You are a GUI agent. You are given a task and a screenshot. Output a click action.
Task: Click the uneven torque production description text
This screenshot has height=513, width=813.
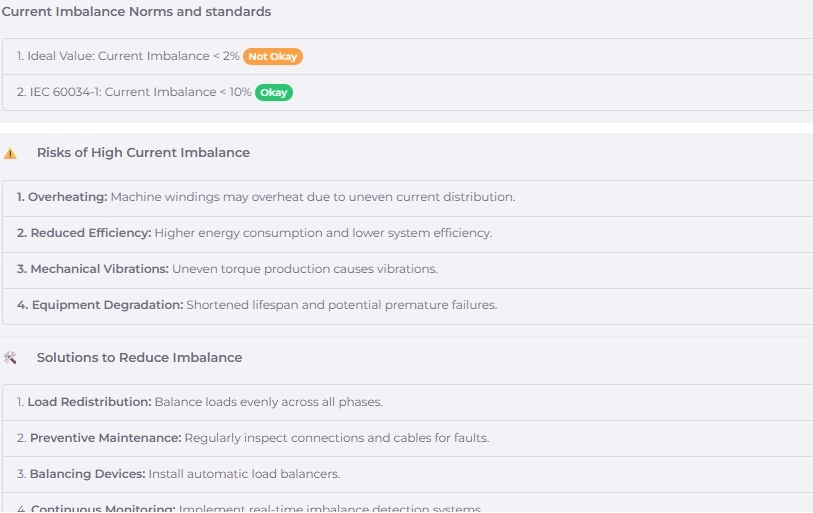[x=305, y=269]
